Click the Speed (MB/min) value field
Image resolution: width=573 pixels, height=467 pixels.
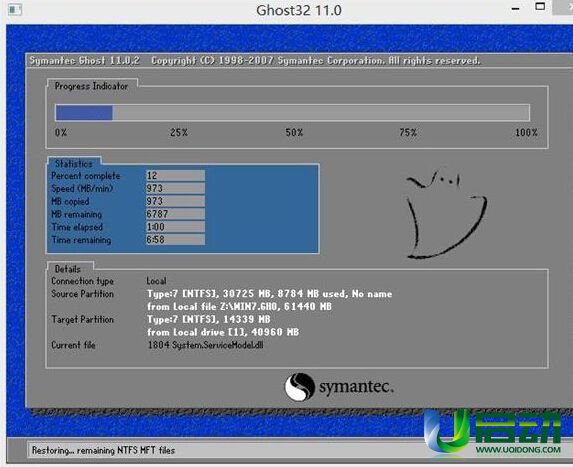(x=175, y=189)
